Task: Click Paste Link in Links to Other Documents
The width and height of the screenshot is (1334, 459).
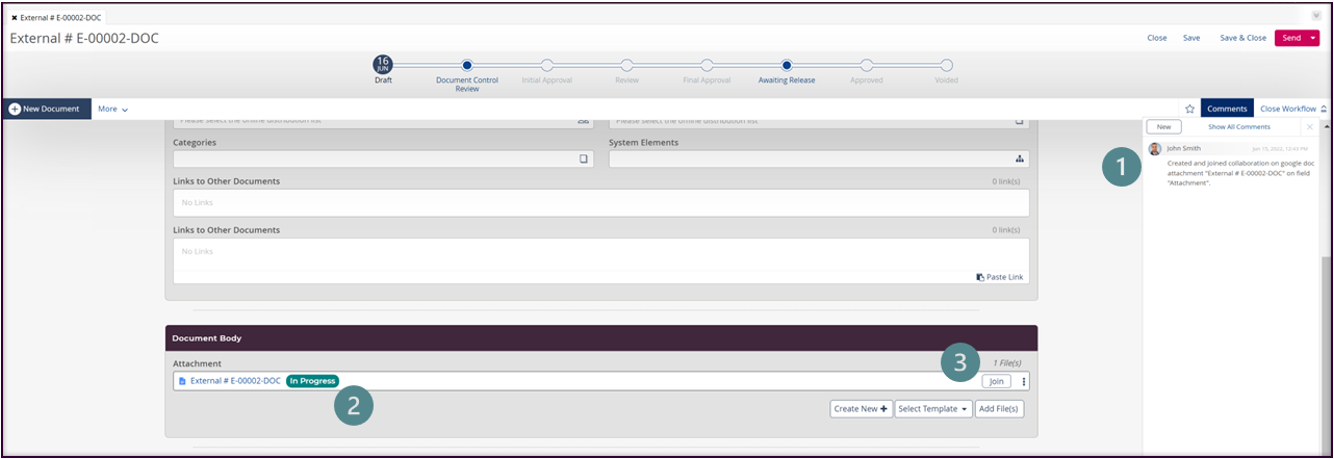Action: coord(1000,277)
